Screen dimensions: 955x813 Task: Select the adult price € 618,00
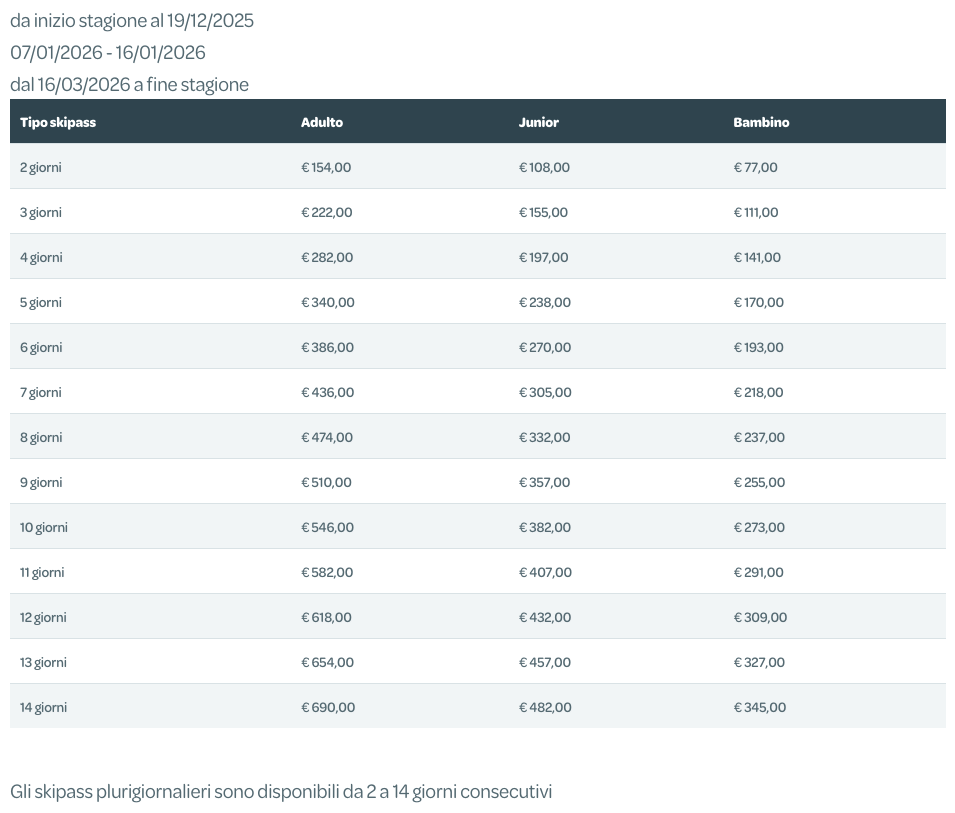327,617
